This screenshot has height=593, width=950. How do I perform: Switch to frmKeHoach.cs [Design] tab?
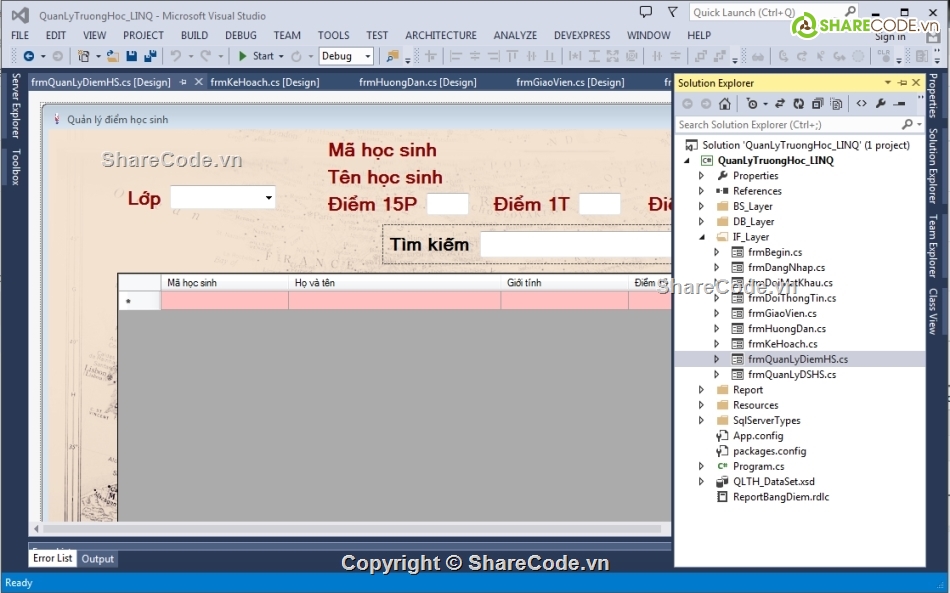[x=265, y=82]
